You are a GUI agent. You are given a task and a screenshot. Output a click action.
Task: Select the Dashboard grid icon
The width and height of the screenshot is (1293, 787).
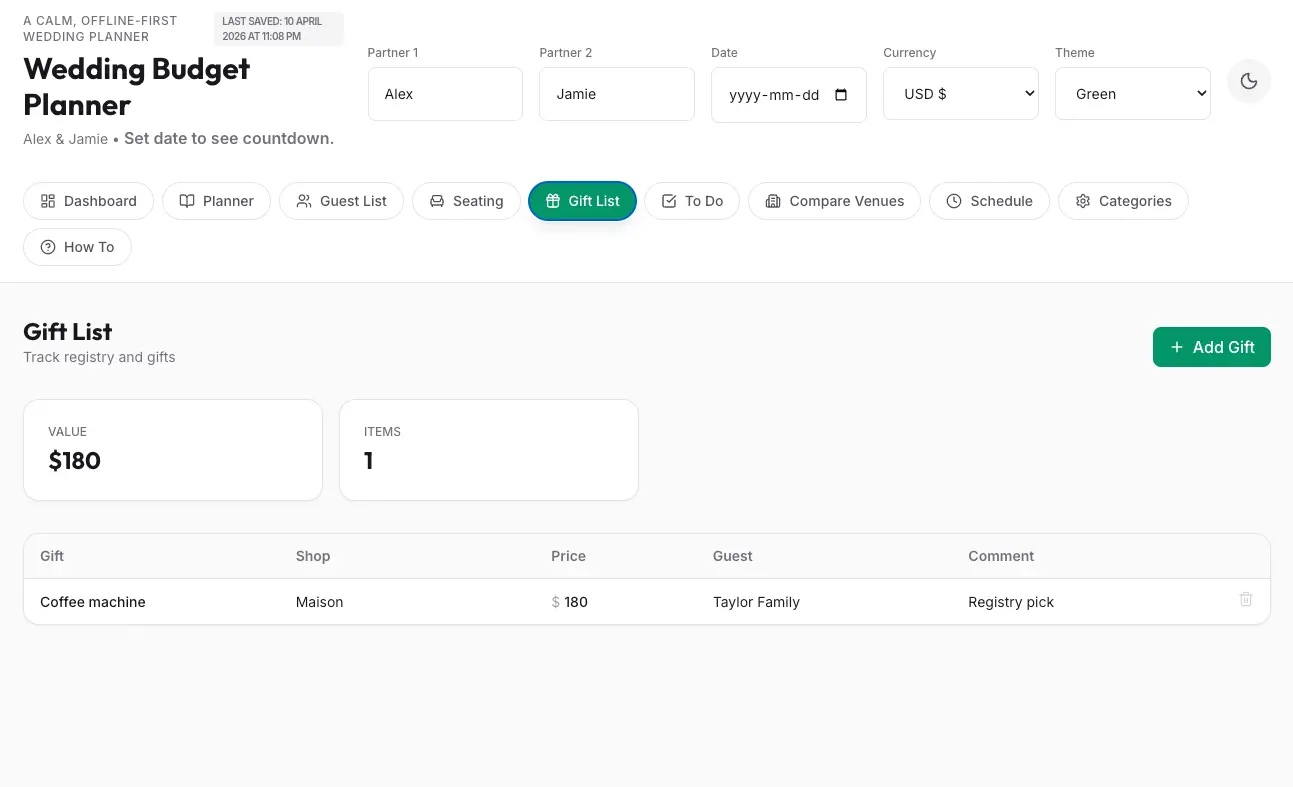(48, 201)
